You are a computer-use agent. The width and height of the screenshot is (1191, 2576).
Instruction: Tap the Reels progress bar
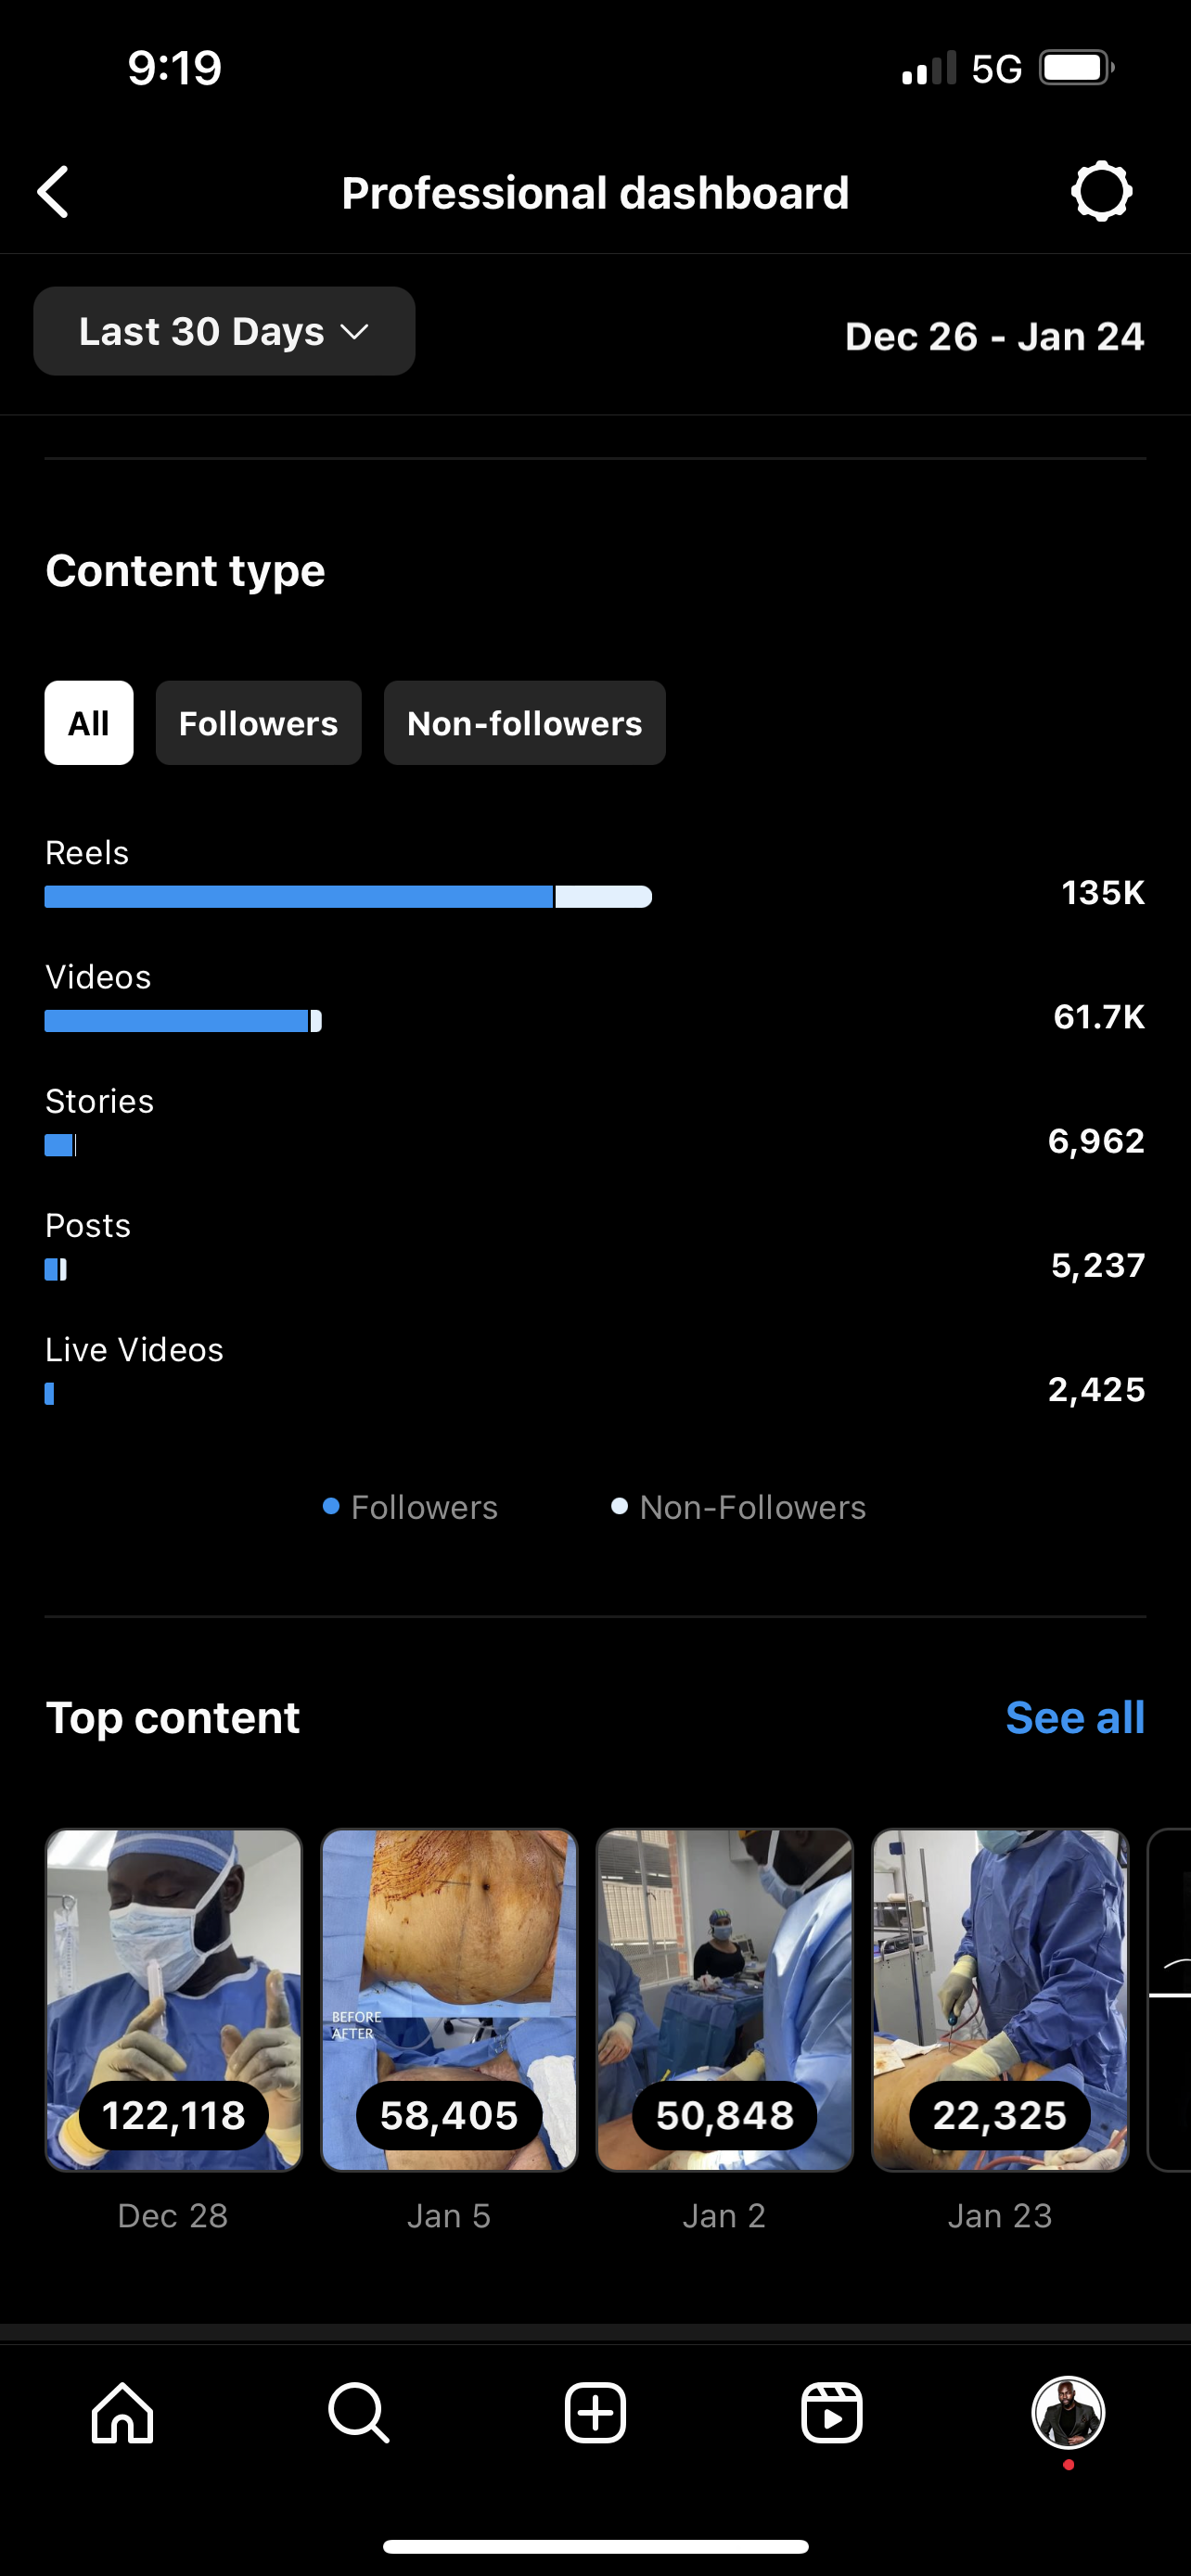348,897
